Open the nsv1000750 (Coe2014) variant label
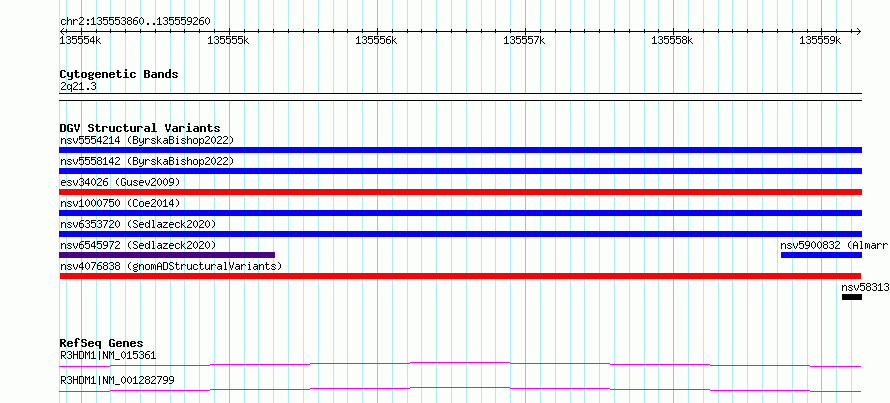The image size is (890, 403). (120, 203)
